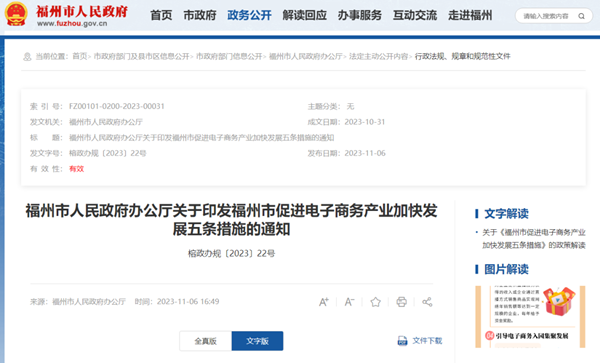Screen dimensions: 600x363
Task: Open 首页 in main navigation
Action: point(161,15)
